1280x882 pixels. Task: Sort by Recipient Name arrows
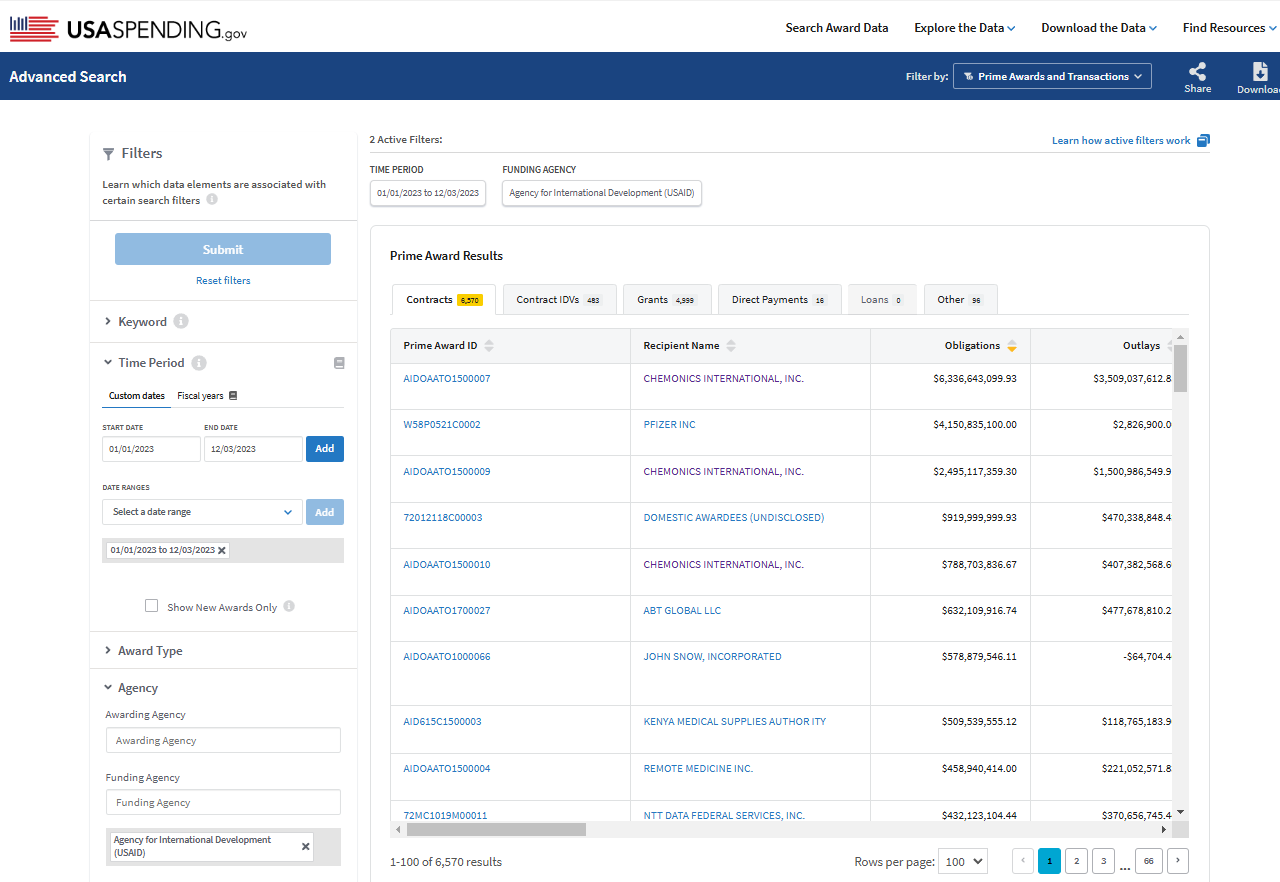(x=731, y=346)
